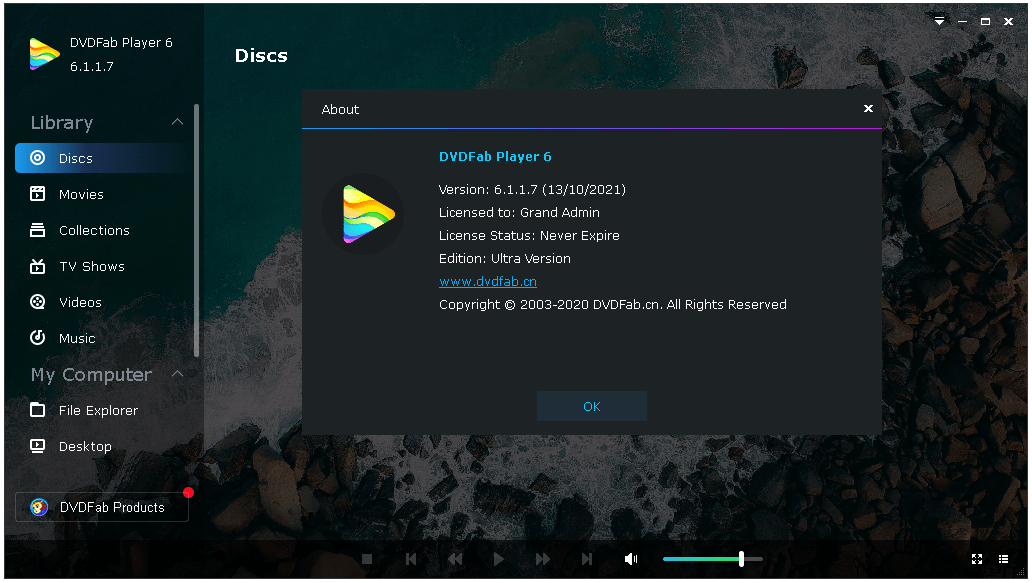Collapse the My Computer section chevron
The width and height of the screenshot is (1032, 583).
point(178,374)
